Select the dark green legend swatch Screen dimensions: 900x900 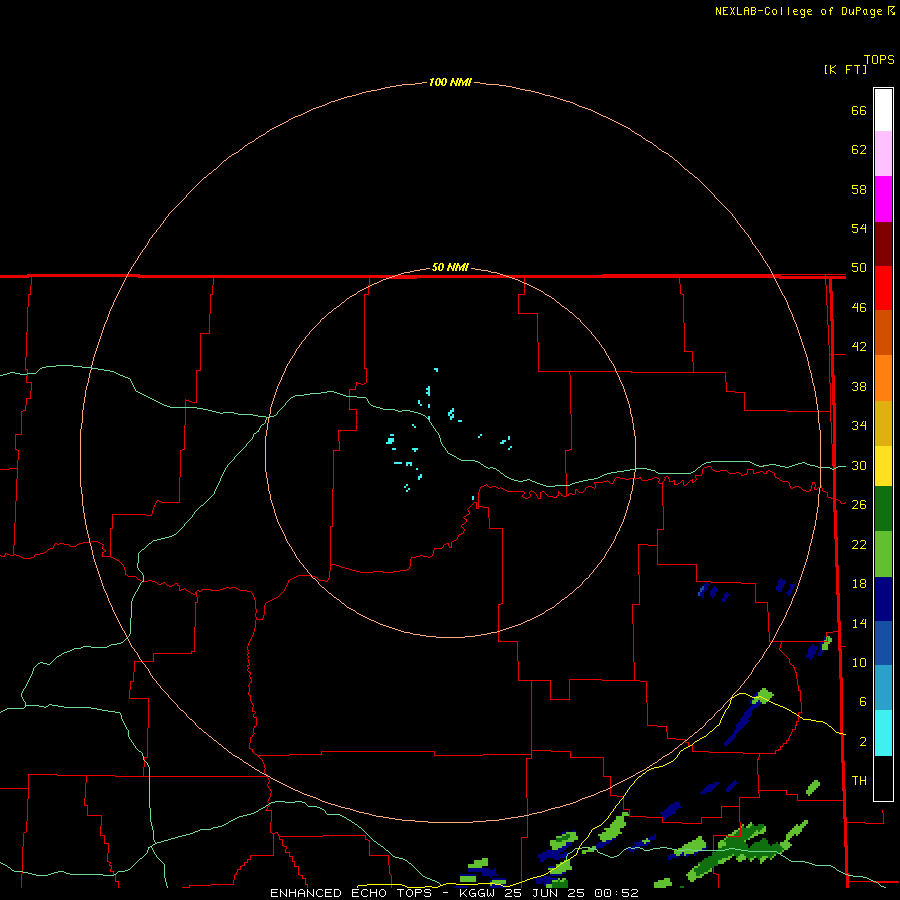[x=883, y=509]
